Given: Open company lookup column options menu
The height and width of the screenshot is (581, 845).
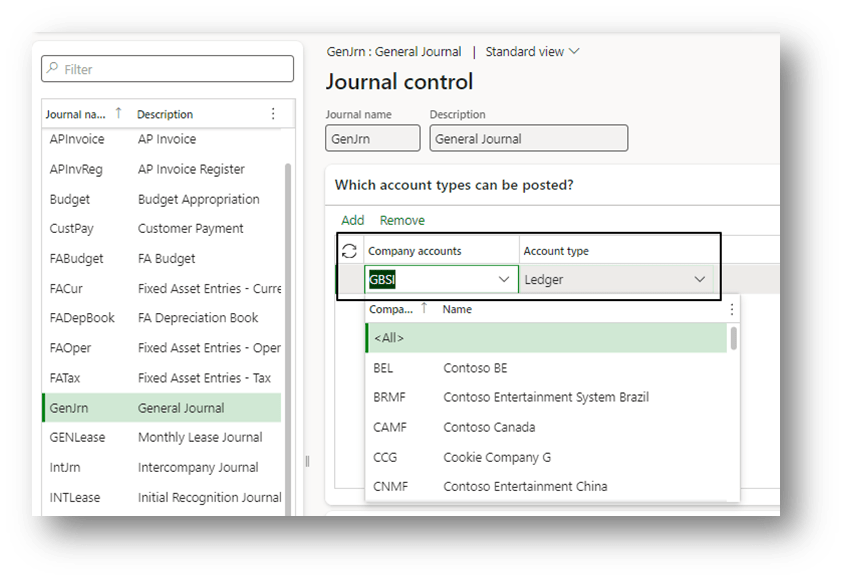Looking at the screenshot, I should point(731,310).
